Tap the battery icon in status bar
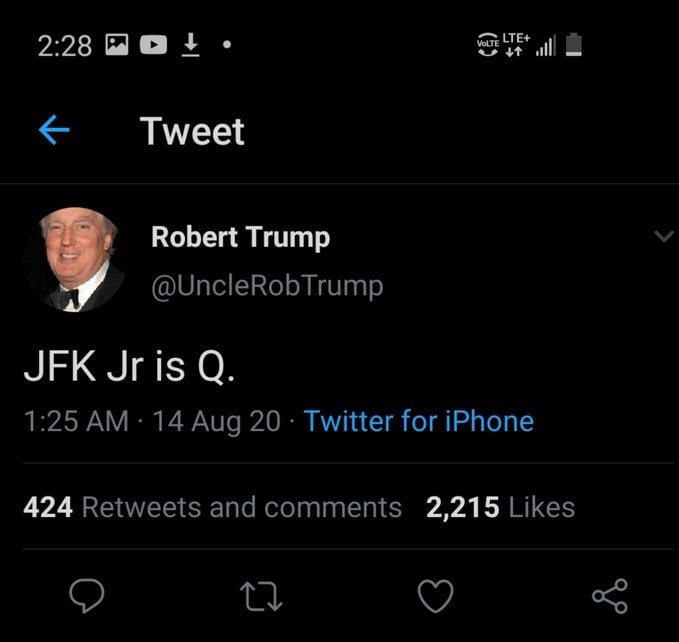Screen dimensions: 679x642 pos(575,46)
